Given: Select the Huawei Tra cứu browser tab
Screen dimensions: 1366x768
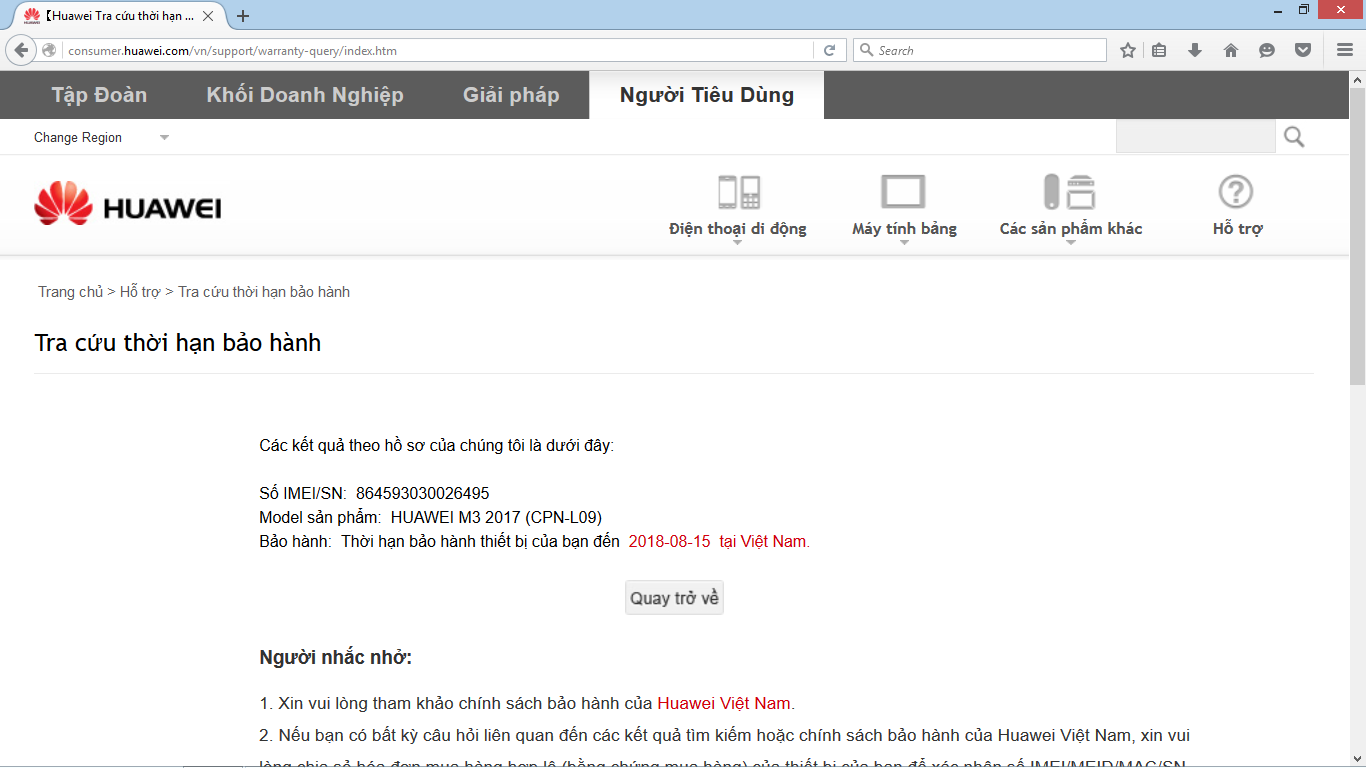Looking at the screenshot, I should pyautogui.click(x=118, y=16).
